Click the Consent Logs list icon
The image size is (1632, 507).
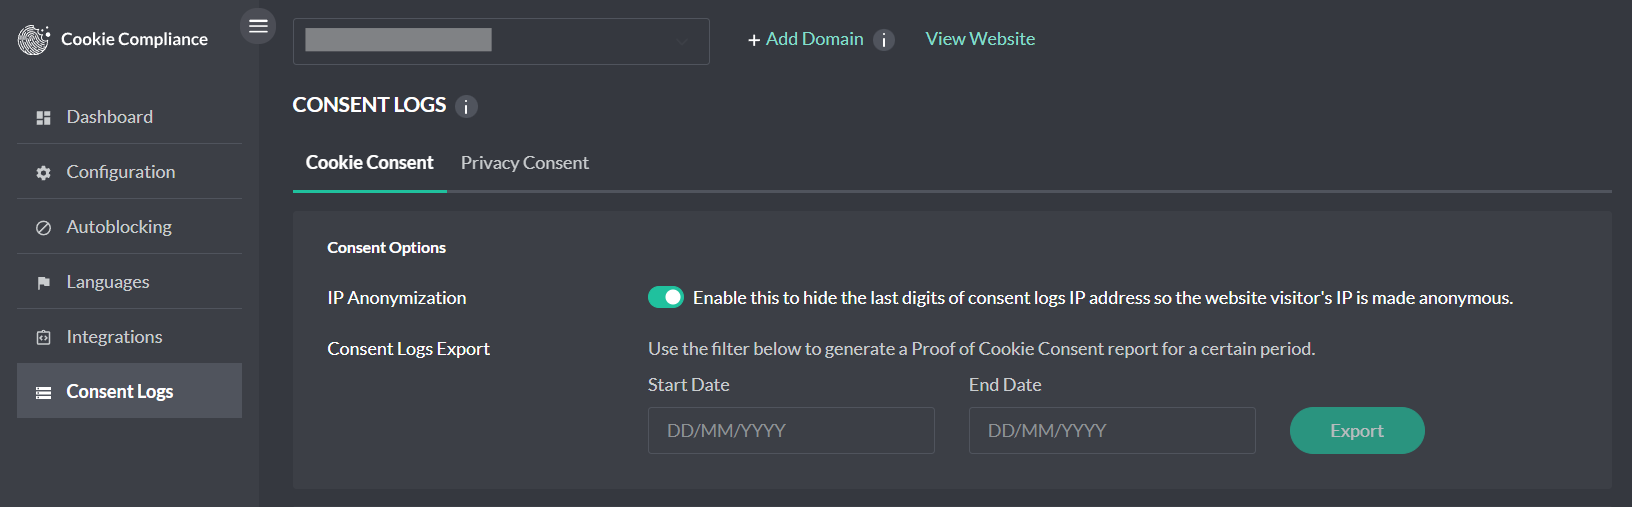pyautogui.click(x=43, y=393)
